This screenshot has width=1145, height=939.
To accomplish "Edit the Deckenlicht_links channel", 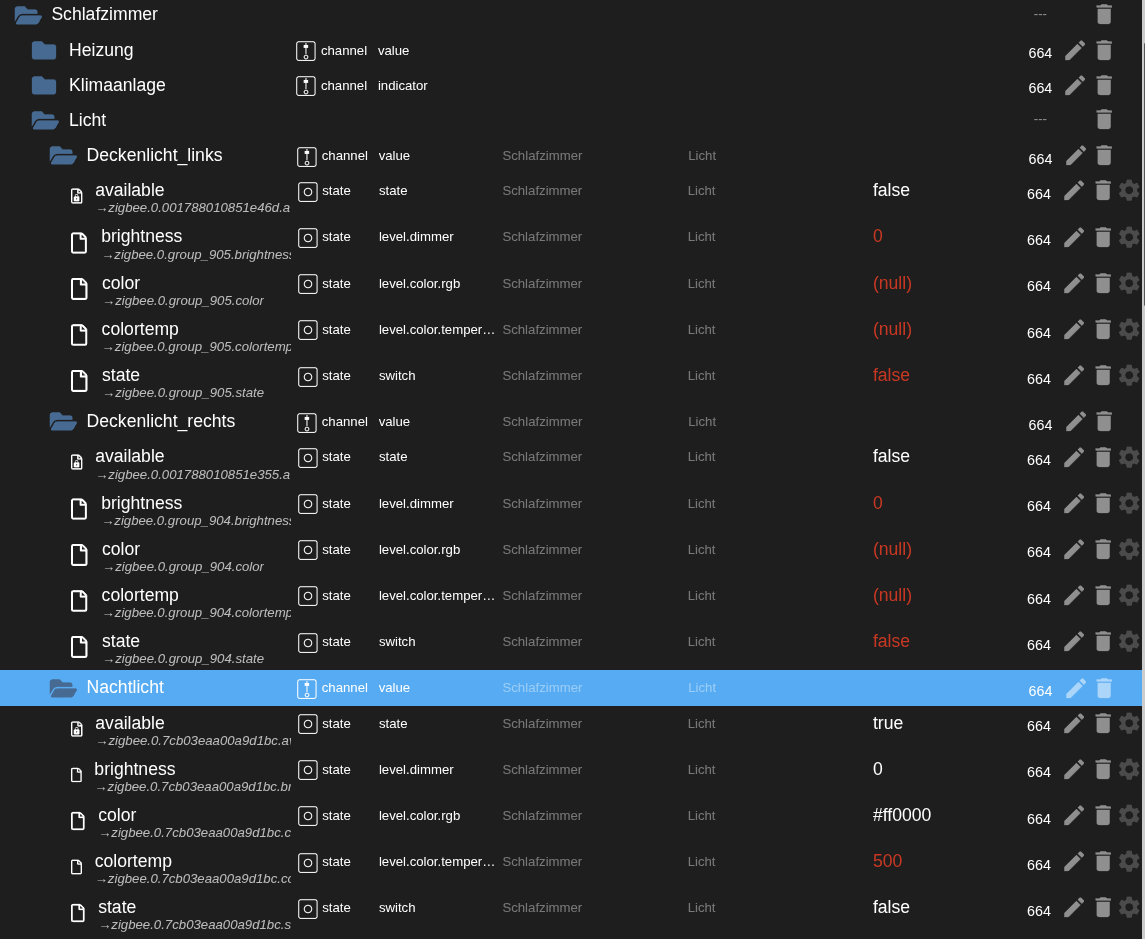I will tap(1075, 156).
